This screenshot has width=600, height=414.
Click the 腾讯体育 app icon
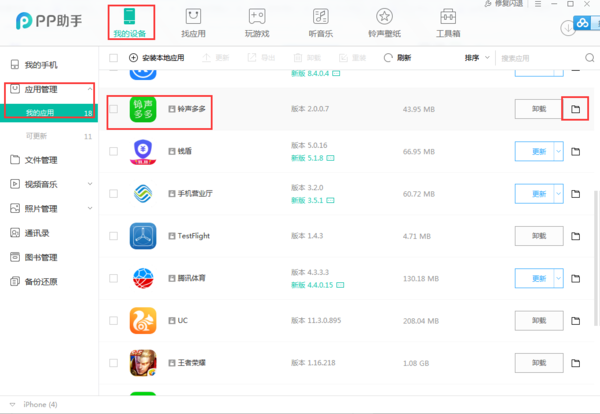coord(143,278)
